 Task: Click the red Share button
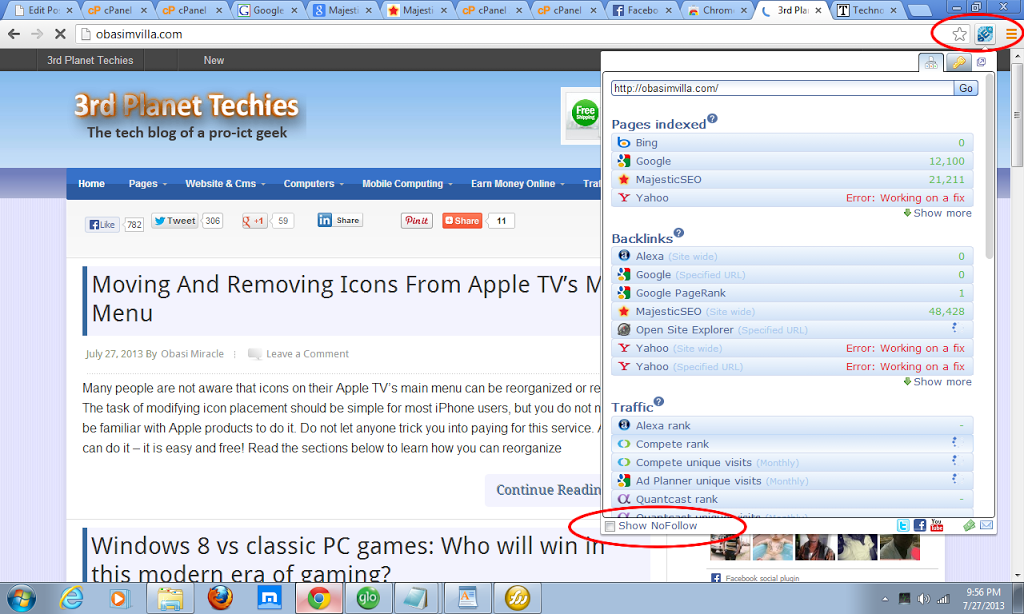tap(462, 221)
